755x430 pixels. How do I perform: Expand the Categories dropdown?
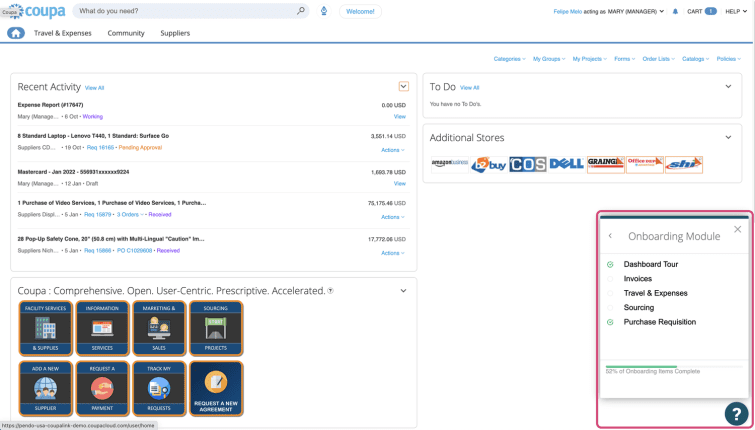pos(509,59)
